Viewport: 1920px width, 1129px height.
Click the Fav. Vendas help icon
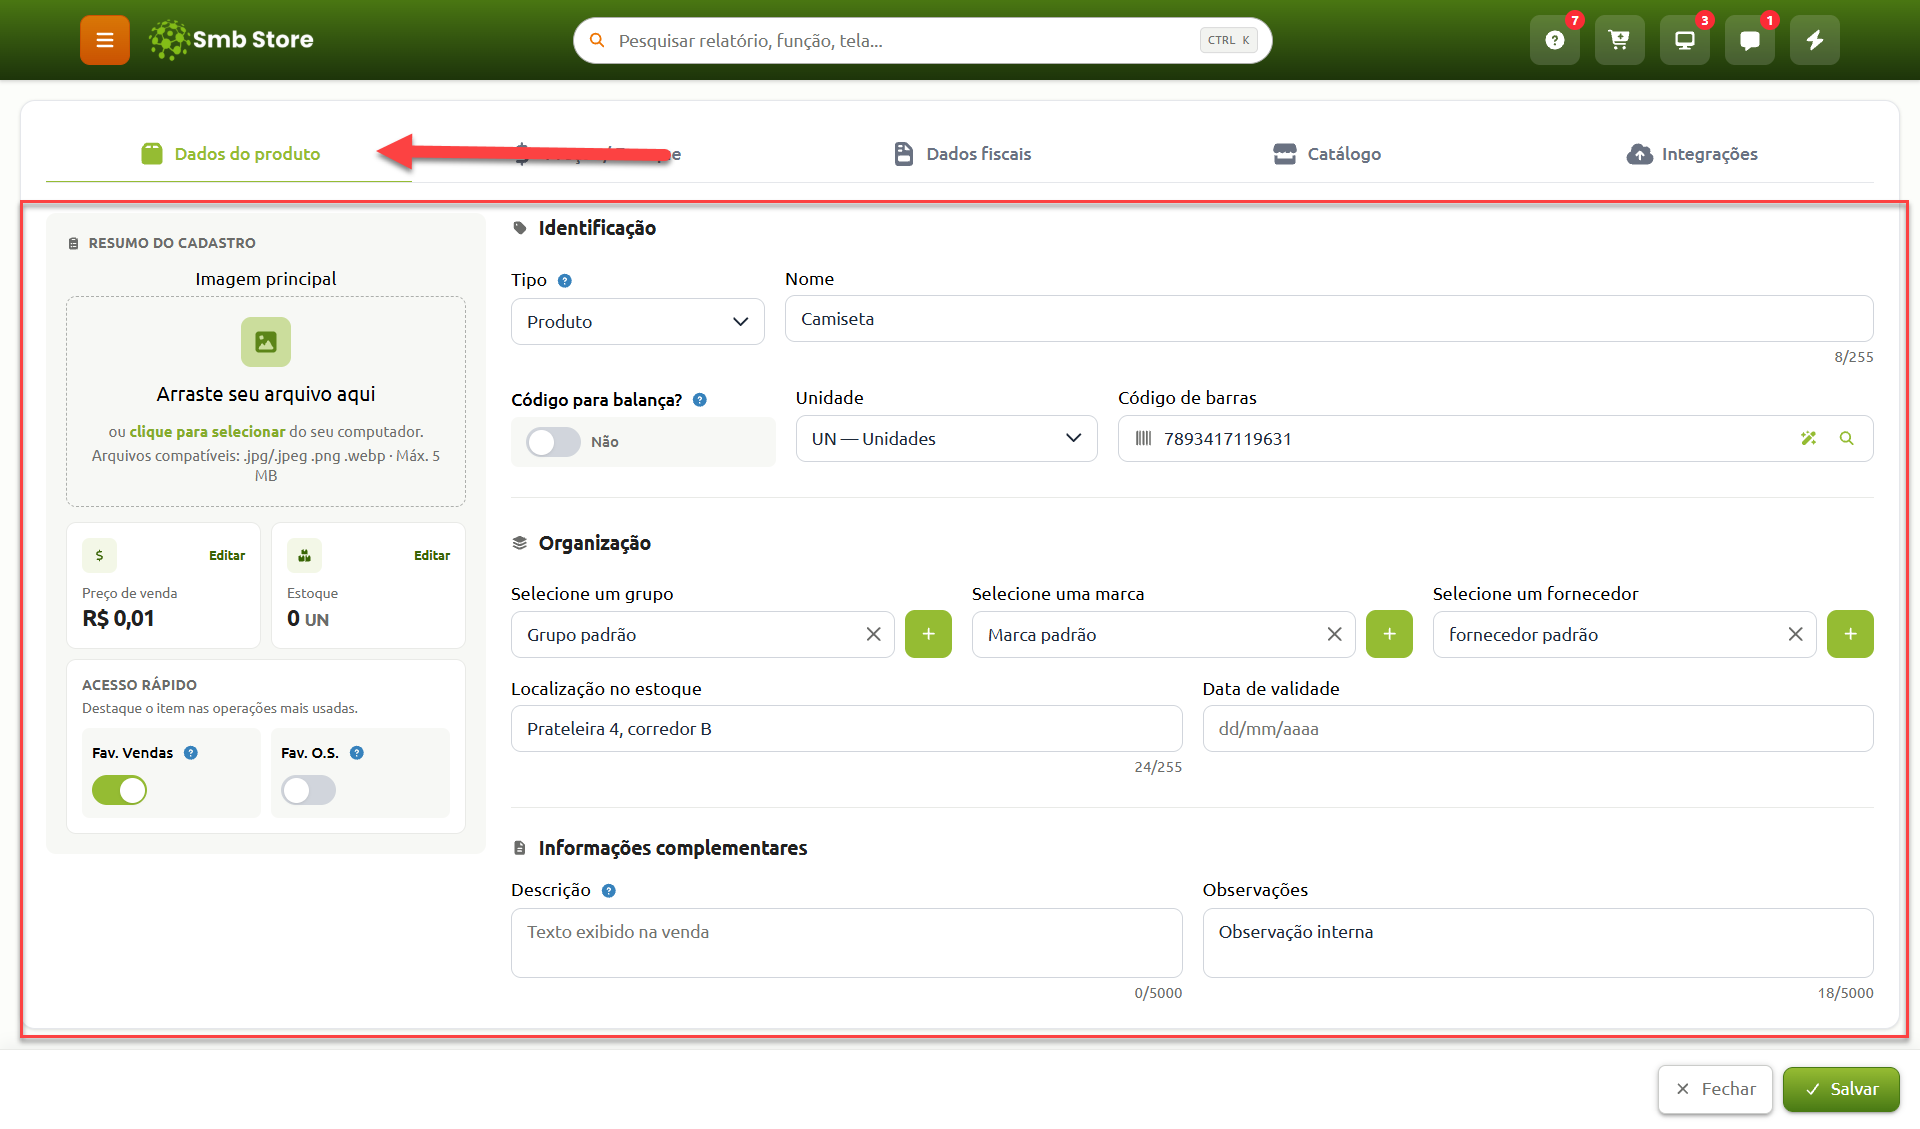pyautogui.click(x=191, y=753)
